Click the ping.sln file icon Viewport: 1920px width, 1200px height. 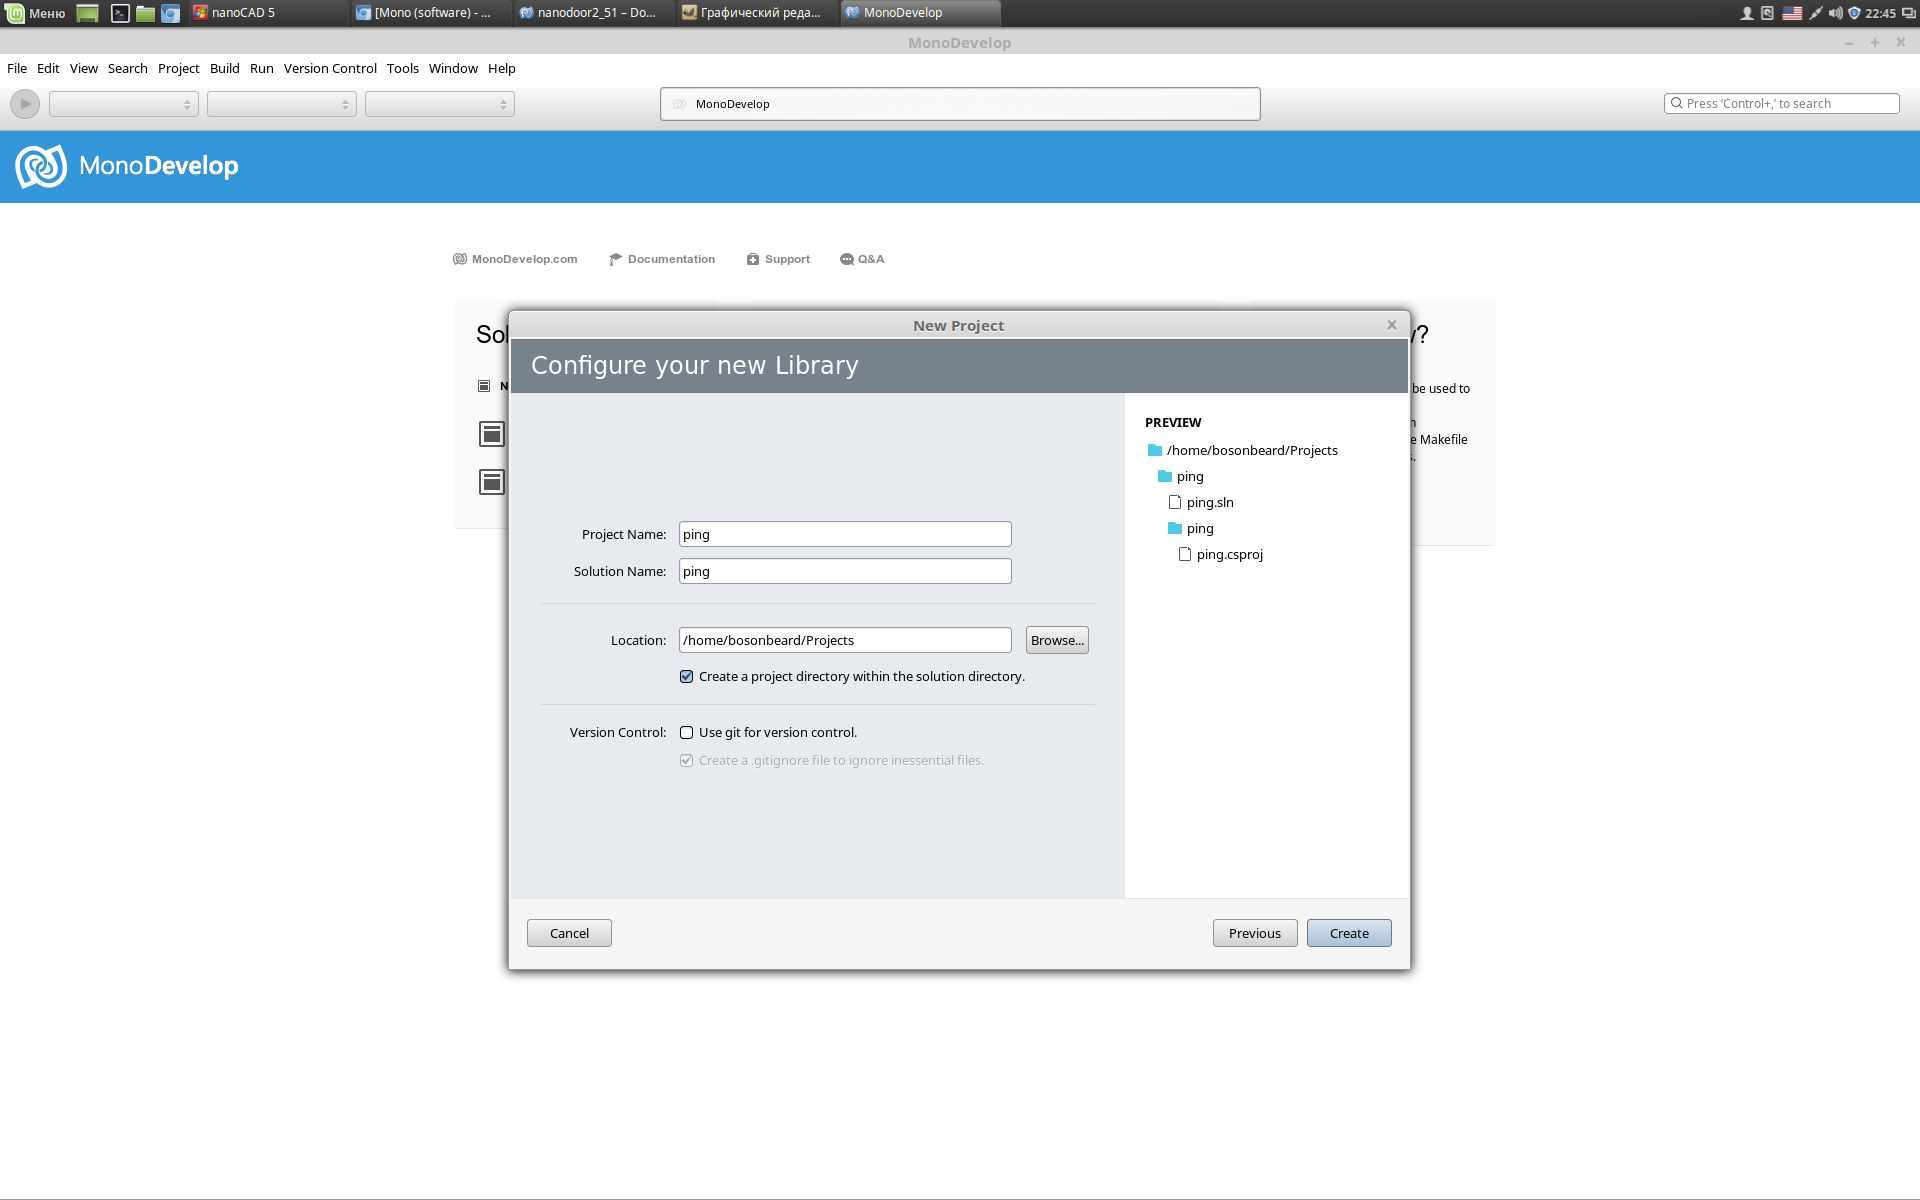(1175, 502)
